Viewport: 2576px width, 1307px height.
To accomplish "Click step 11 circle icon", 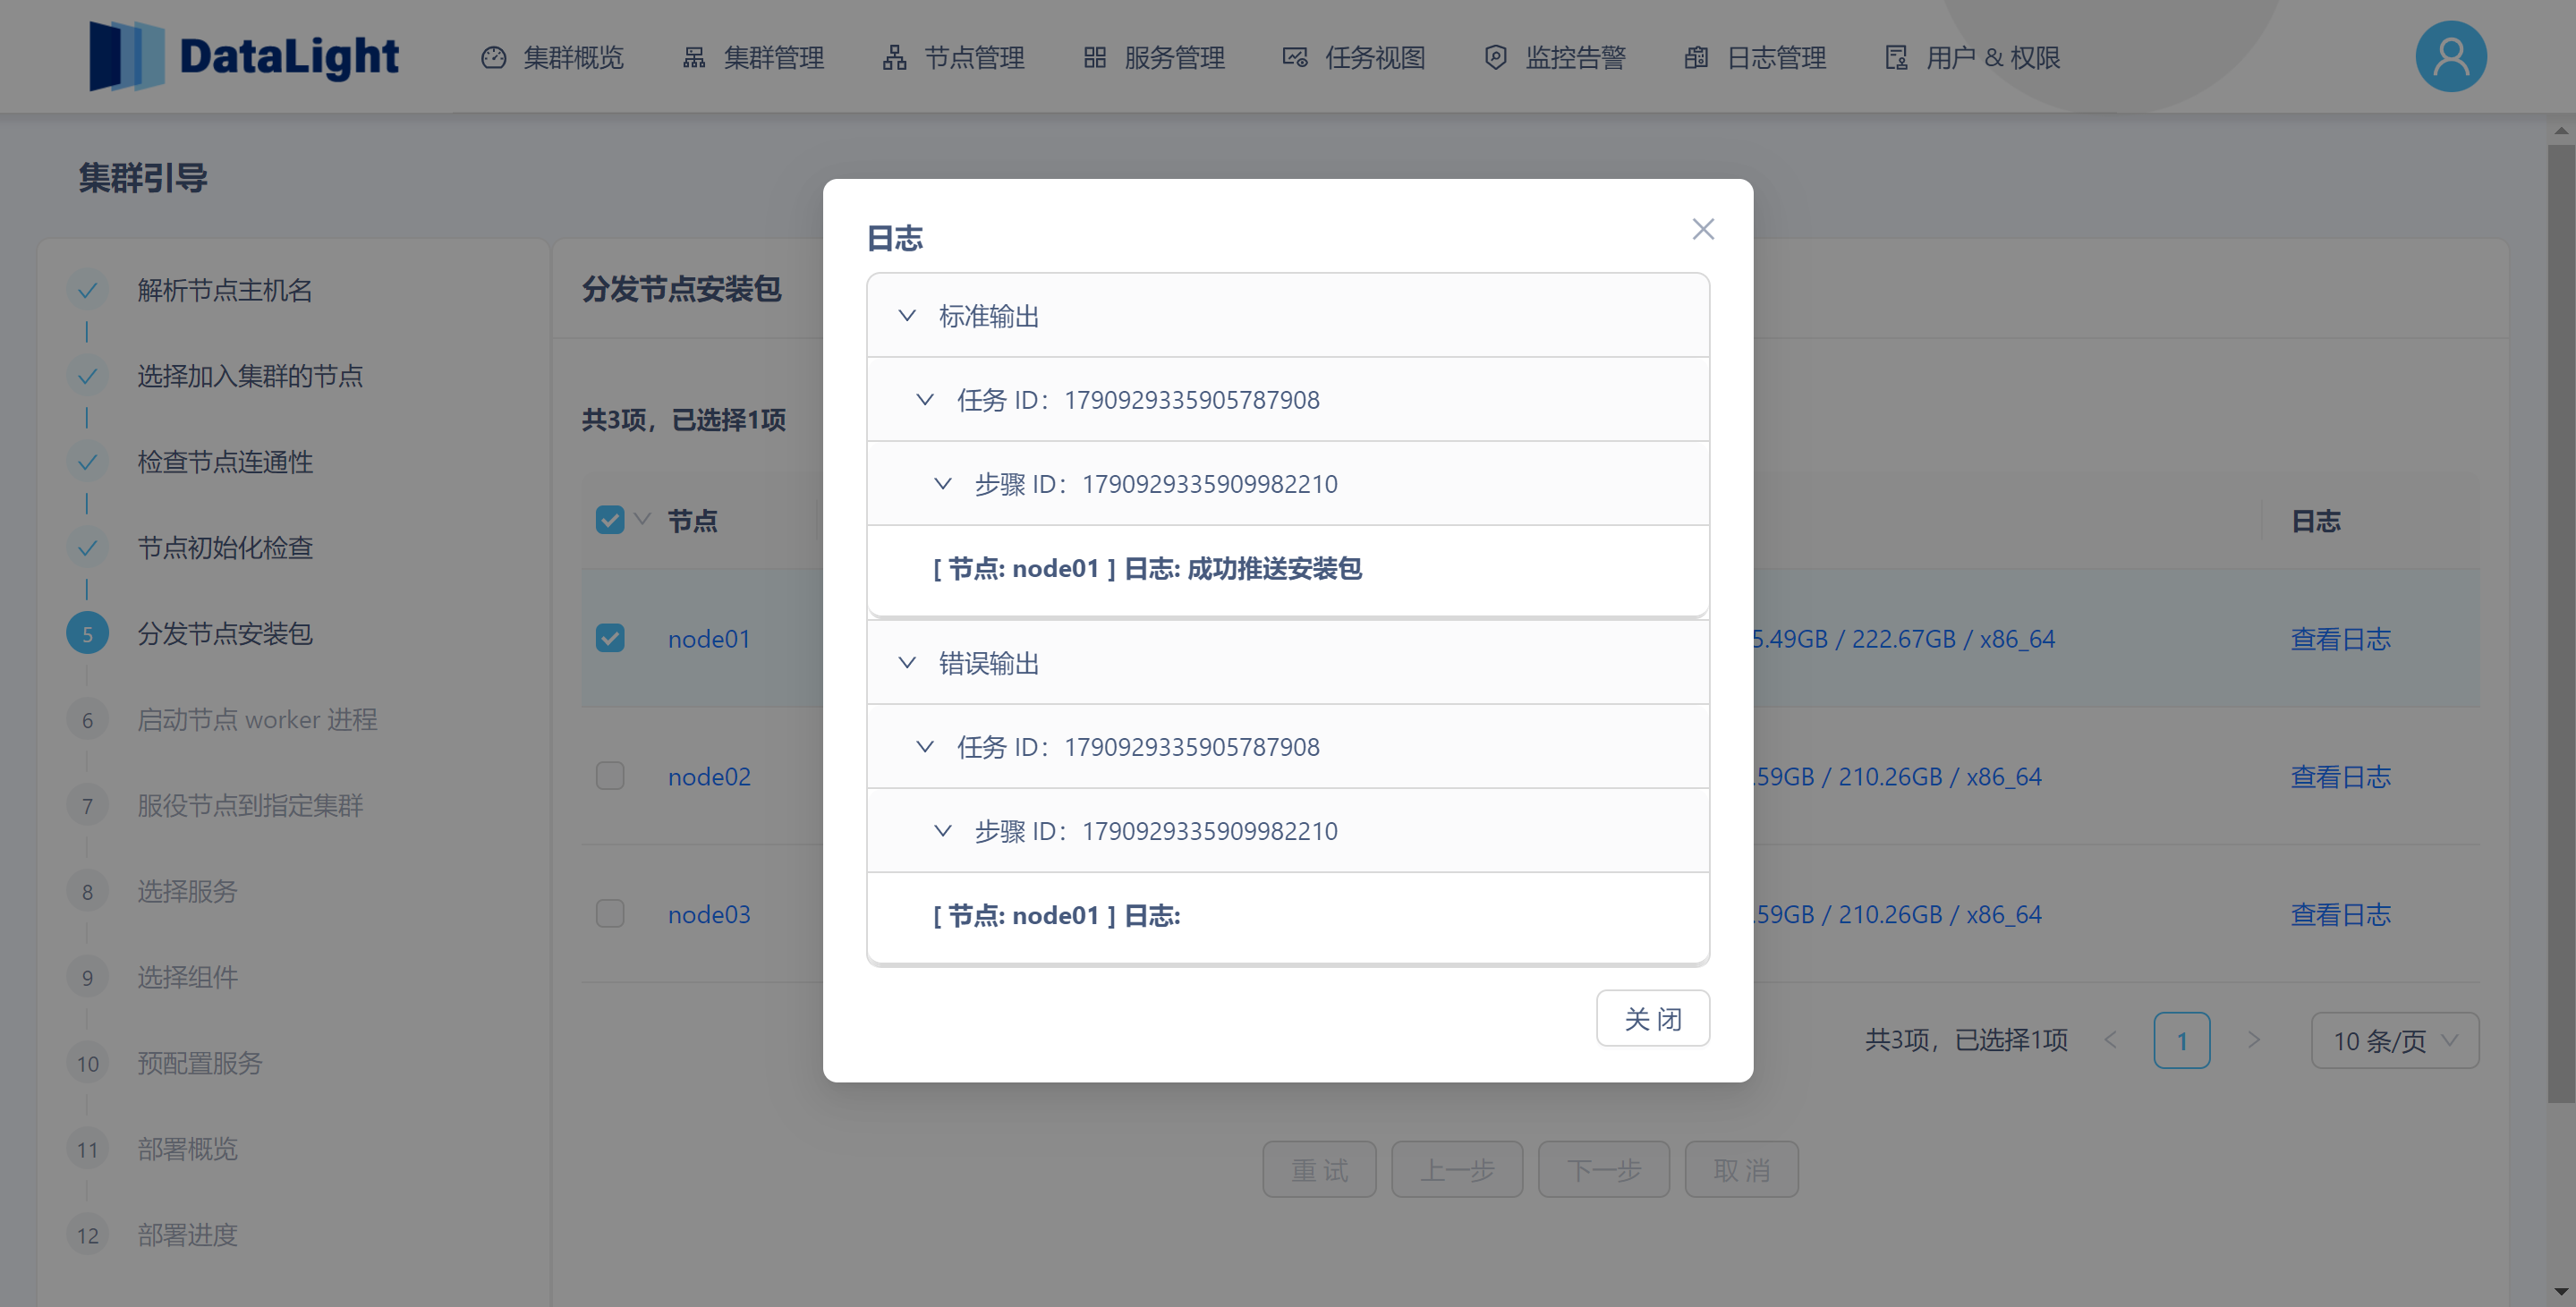I will tap(87, 1150).
